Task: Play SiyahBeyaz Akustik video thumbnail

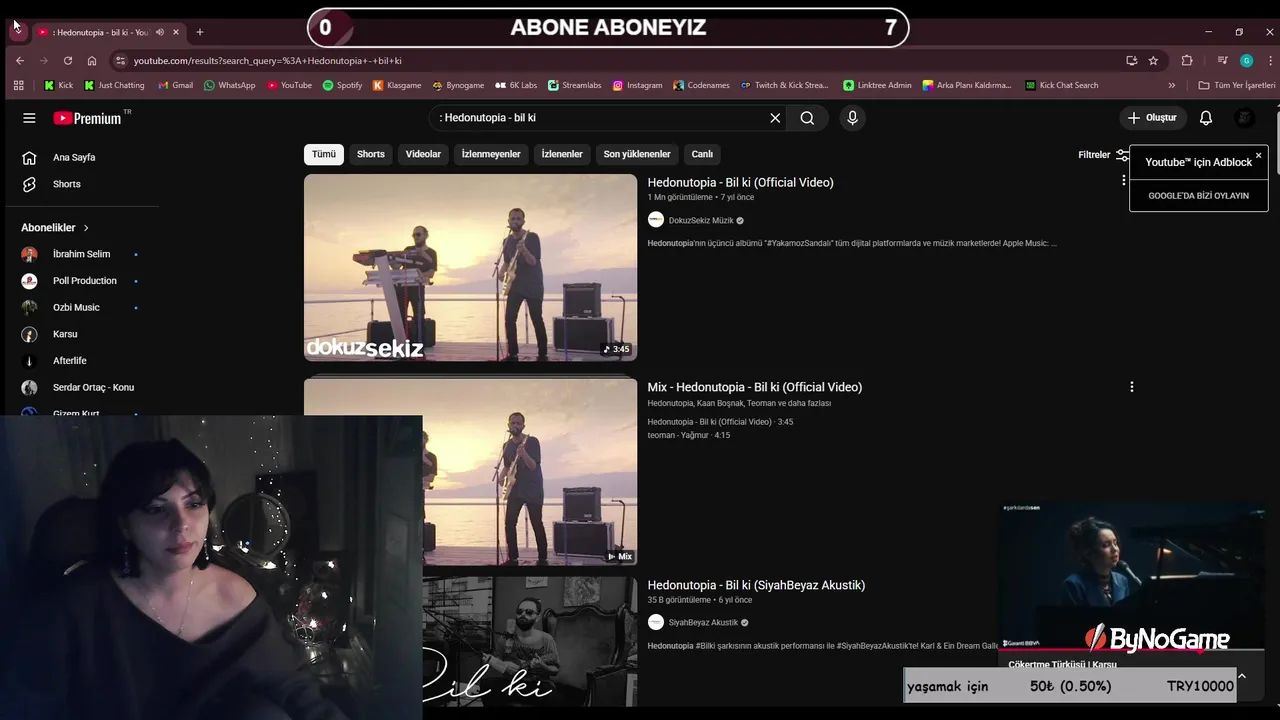Action: pos(529,641)
